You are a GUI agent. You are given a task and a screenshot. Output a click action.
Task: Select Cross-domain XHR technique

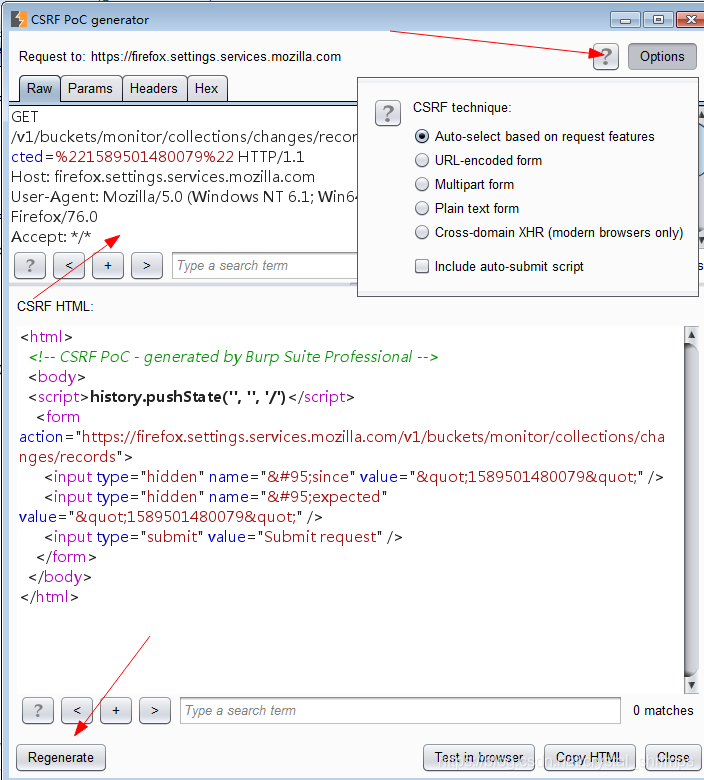549,232
